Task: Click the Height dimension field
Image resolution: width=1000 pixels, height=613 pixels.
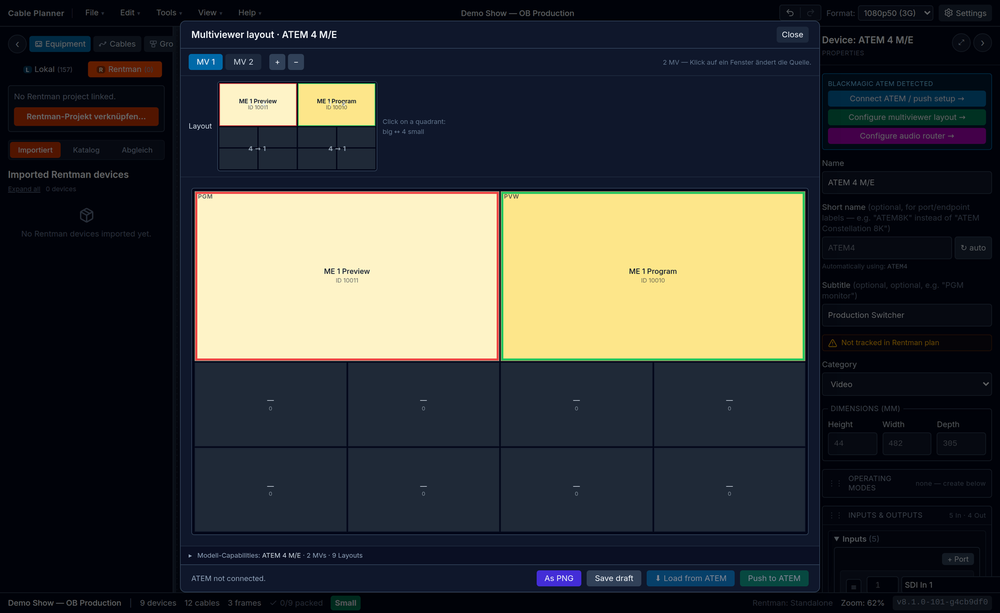Action: [x=852, y=443]
